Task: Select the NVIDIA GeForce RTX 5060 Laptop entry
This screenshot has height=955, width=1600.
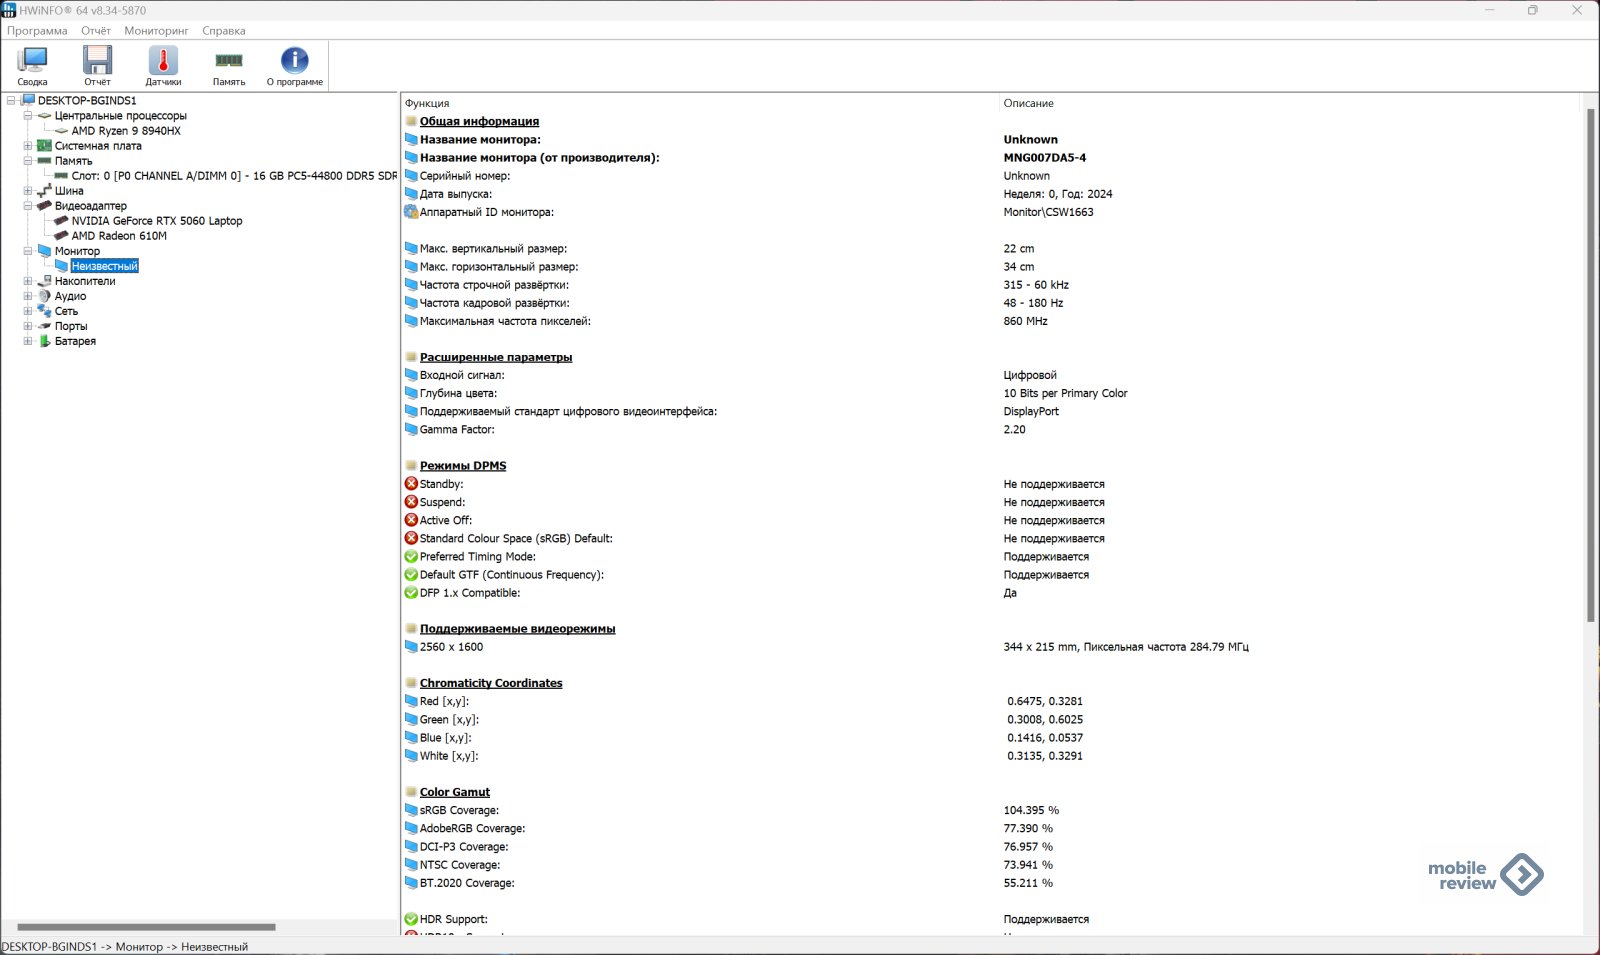Action: tap(156, 221)
